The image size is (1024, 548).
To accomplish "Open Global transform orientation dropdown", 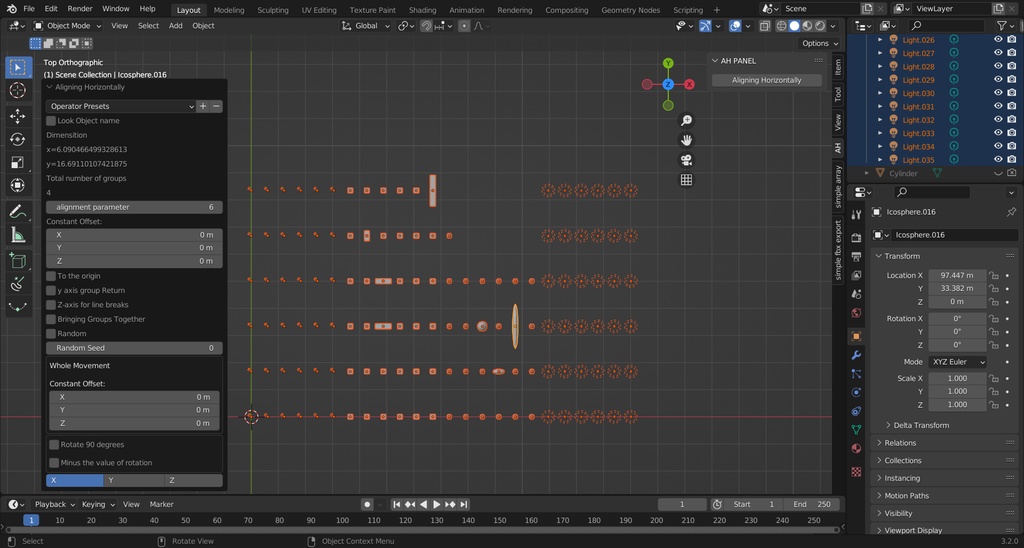I will click(366, 26).
